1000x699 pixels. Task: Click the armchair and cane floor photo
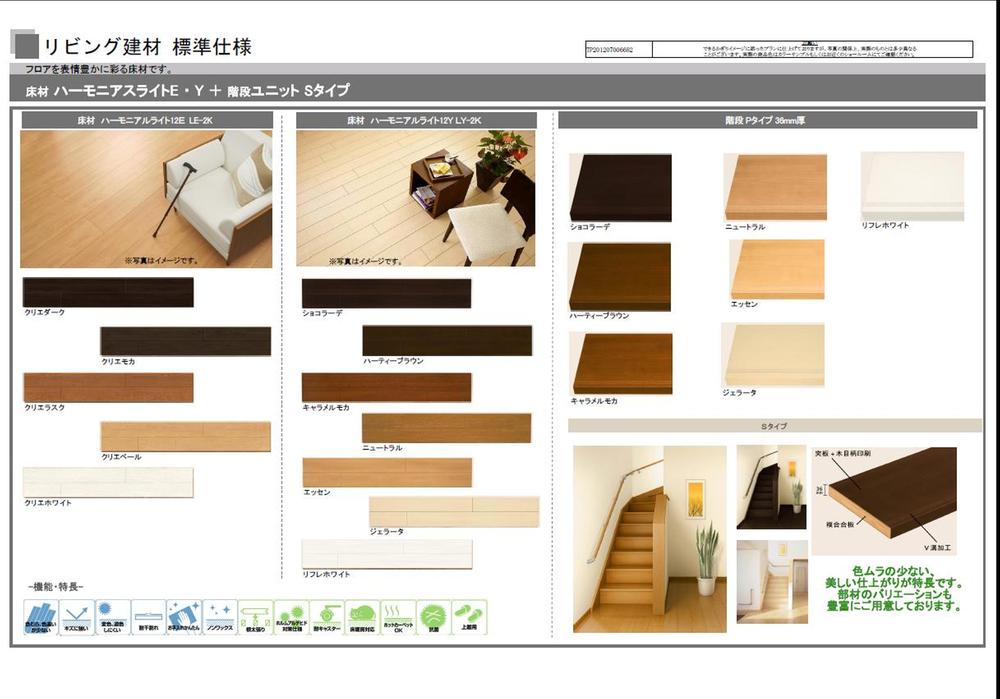[x=146, y=199]
